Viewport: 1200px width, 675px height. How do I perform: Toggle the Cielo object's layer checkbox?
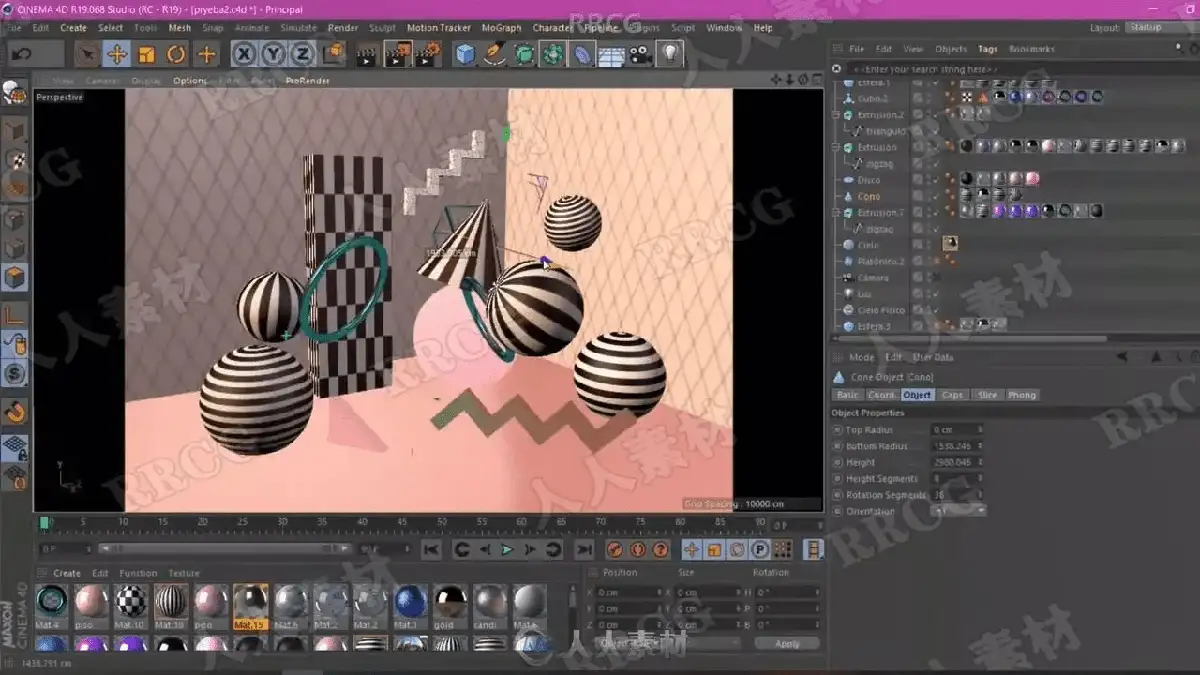pos(918,245)
